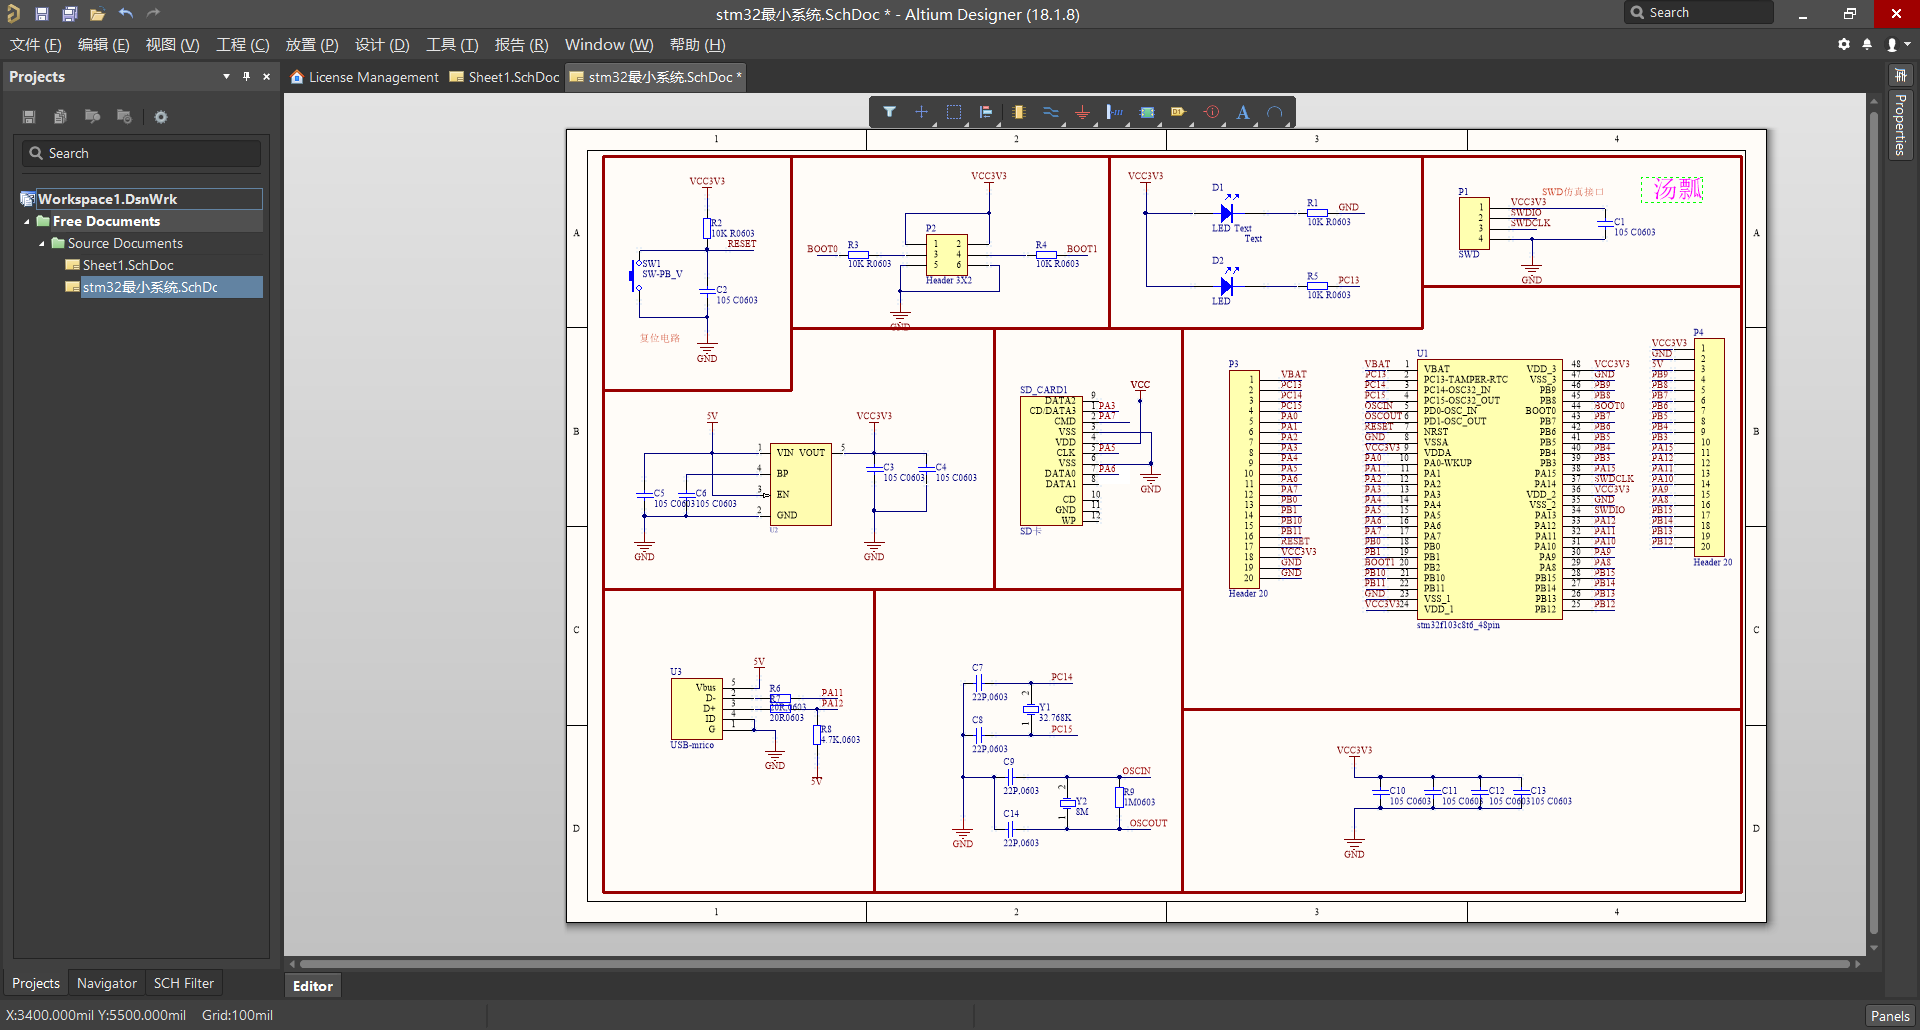1920x1030 pixels.
Task: Click the title bar Search field
Action: coord(1699,13)
